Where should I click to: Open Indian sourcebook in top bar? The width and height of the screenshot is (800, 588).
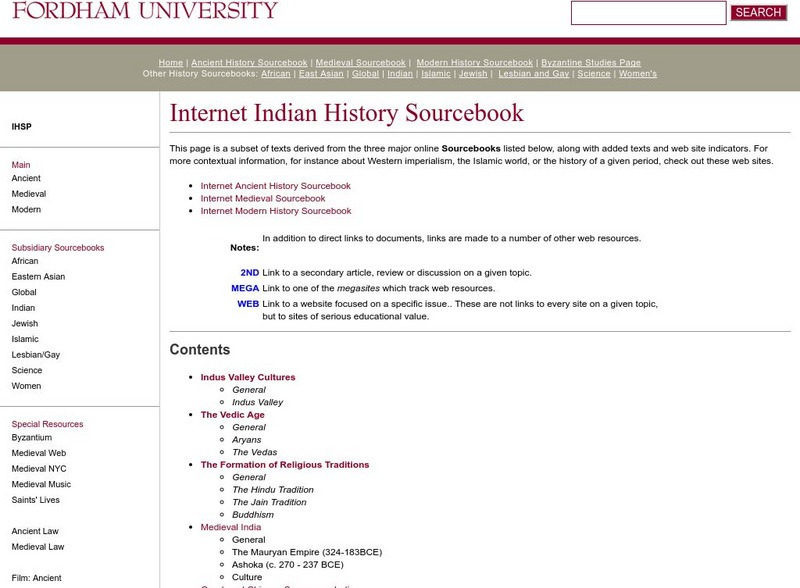[400, 74]
